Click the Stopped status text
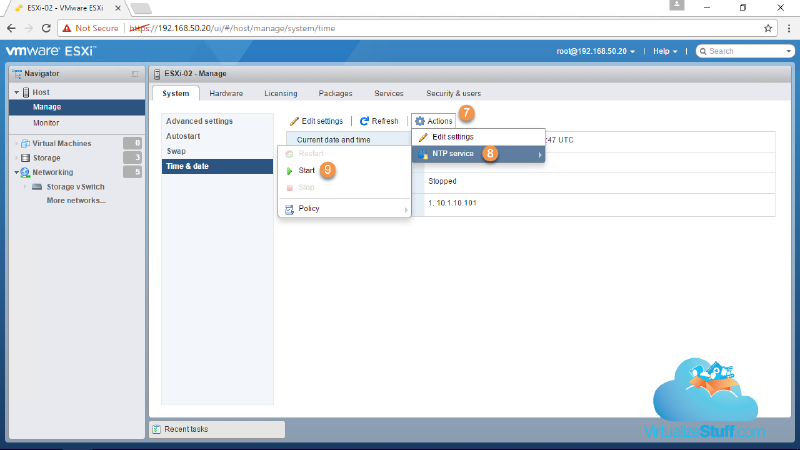 click(x=442, y=181)
